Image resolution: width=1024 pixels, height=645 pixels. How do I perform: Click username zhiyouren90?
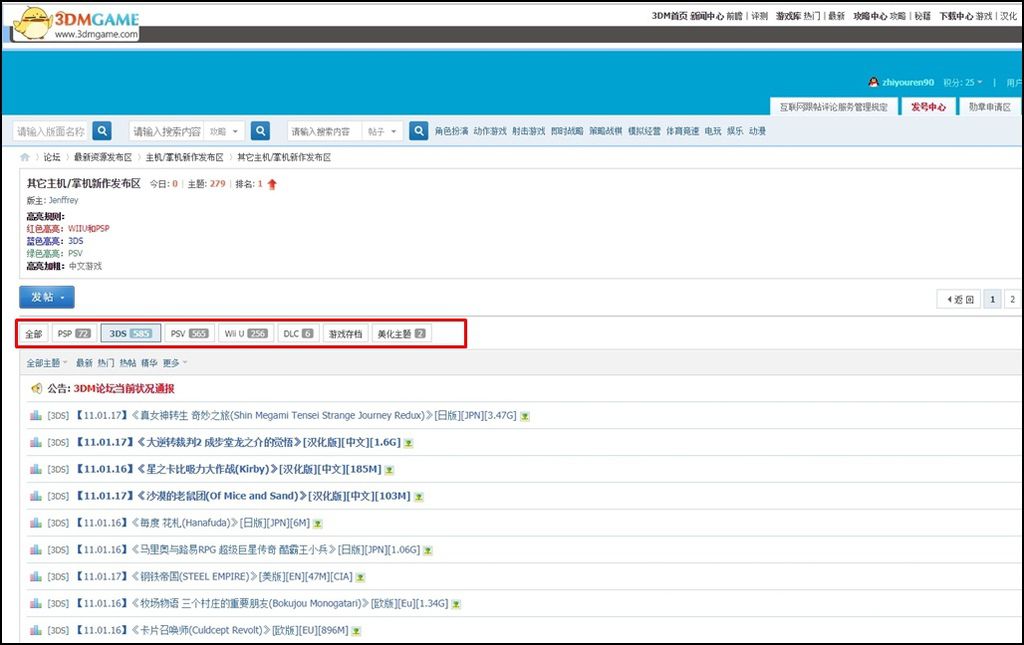pyautogui.click(x=908, y=82)
